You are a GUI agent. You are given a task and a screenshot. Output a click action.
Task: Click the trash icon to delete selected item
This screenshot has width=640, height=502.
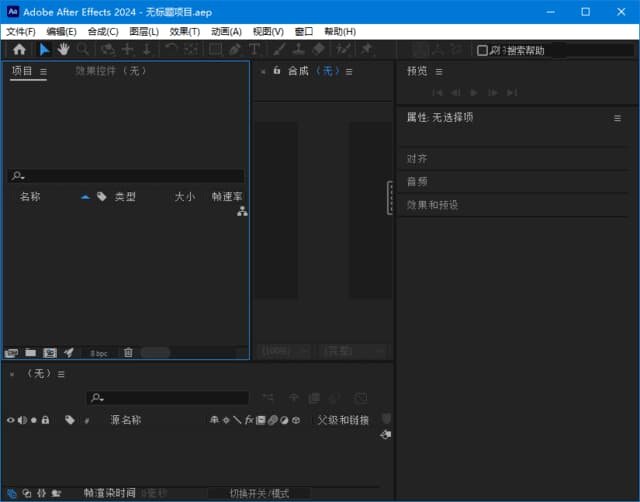pos(128,352)
